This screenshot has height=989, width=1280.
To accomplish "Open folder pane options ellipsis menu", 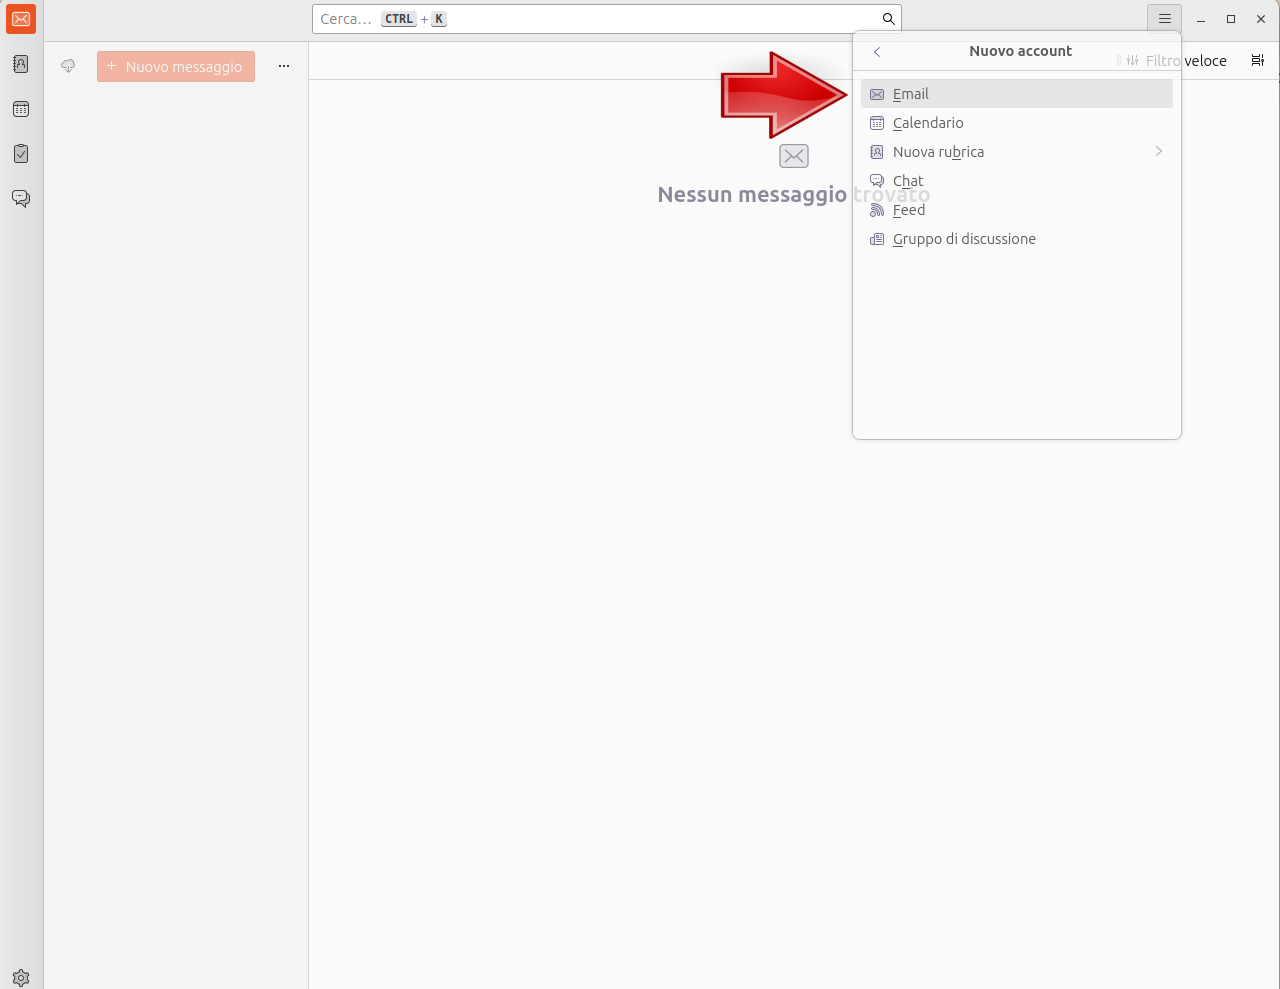I will 284,66.
